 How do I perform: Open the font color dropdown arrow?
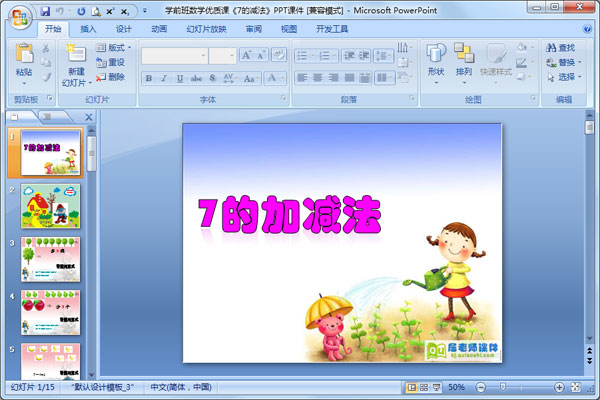[283, 78]
